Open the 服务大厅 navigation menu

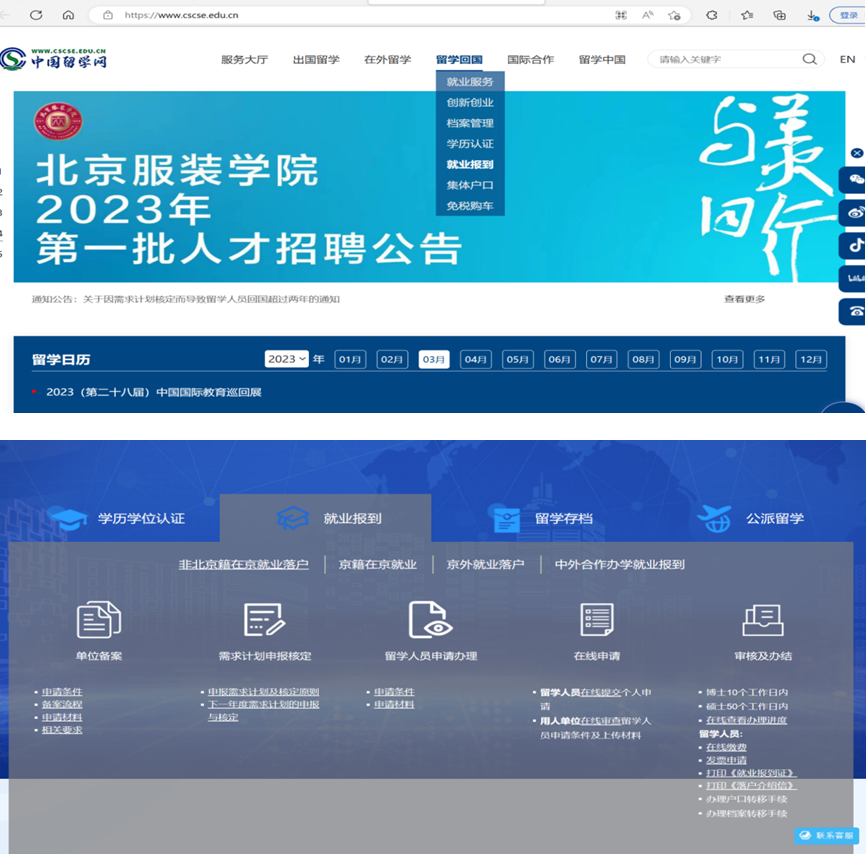244,60
